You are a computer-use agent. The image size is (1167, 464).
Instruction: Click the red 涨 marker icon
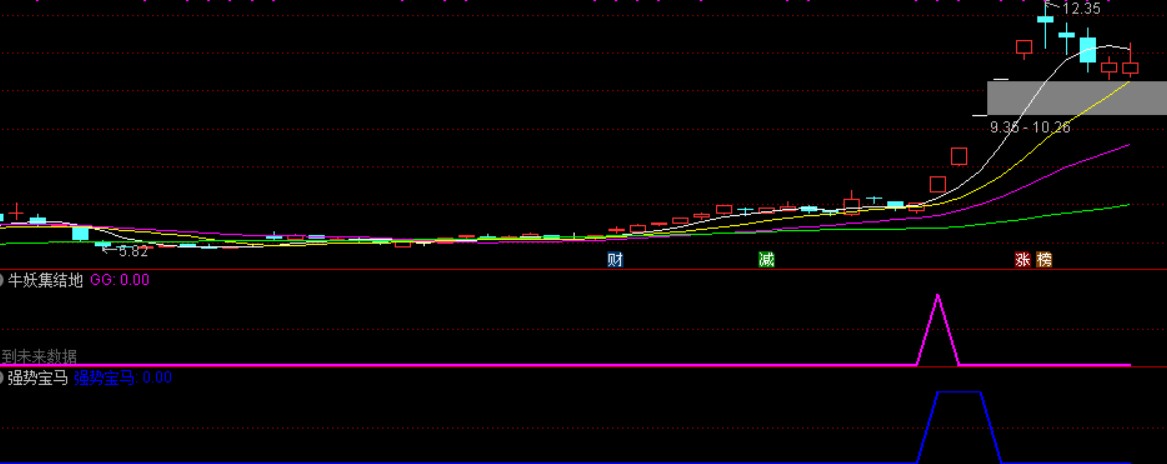coord(1023,260)
